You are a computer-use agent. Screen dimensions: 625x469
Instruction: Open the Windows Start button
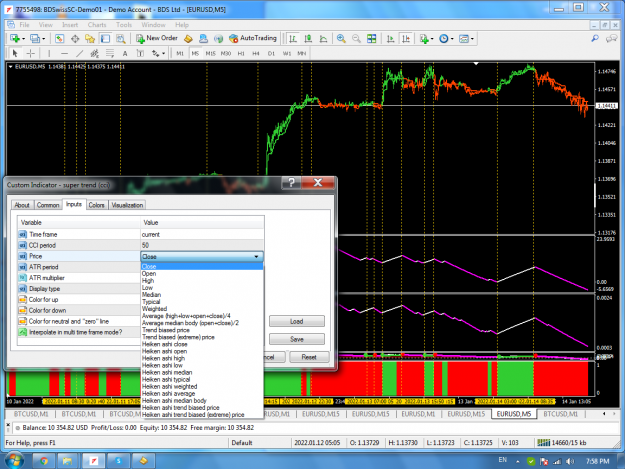[x=14, y=461]
